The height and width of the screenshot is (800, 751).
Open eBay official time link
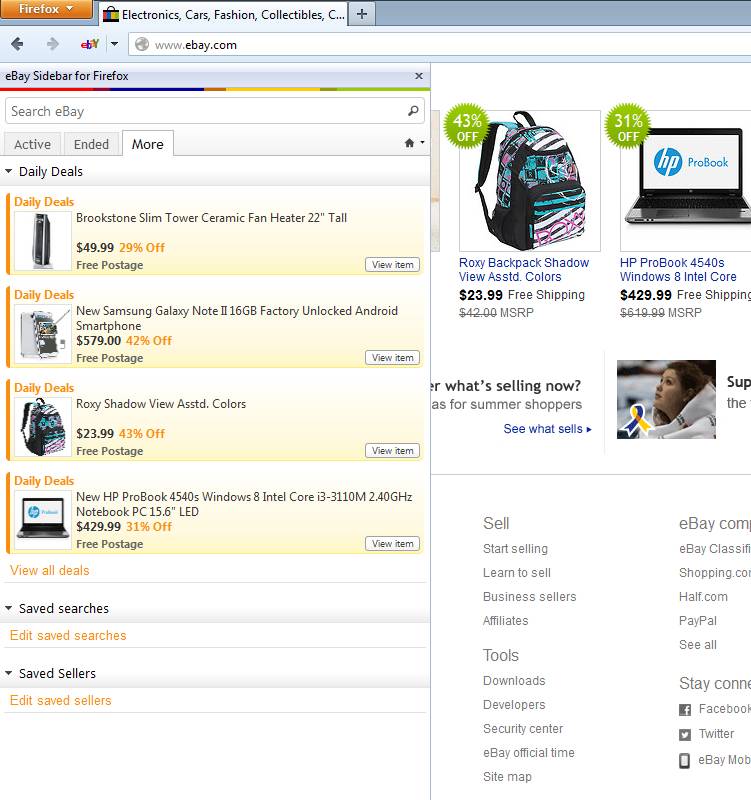click(x=529, y=753)
